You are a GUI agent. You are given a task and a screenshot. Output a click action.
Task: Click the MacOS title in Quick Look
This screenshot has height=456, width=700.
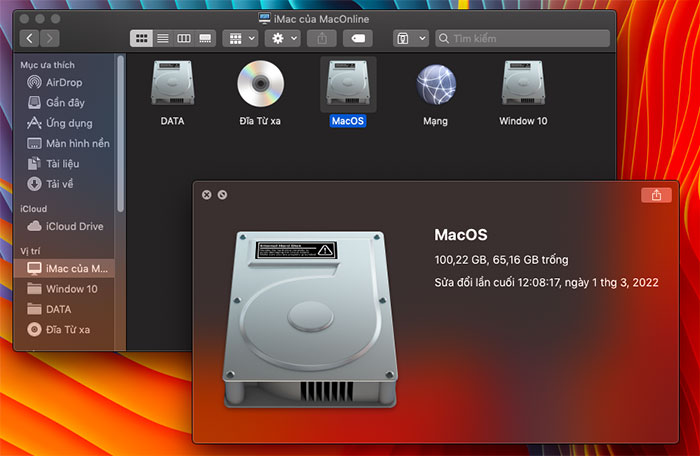coord(461,235)
